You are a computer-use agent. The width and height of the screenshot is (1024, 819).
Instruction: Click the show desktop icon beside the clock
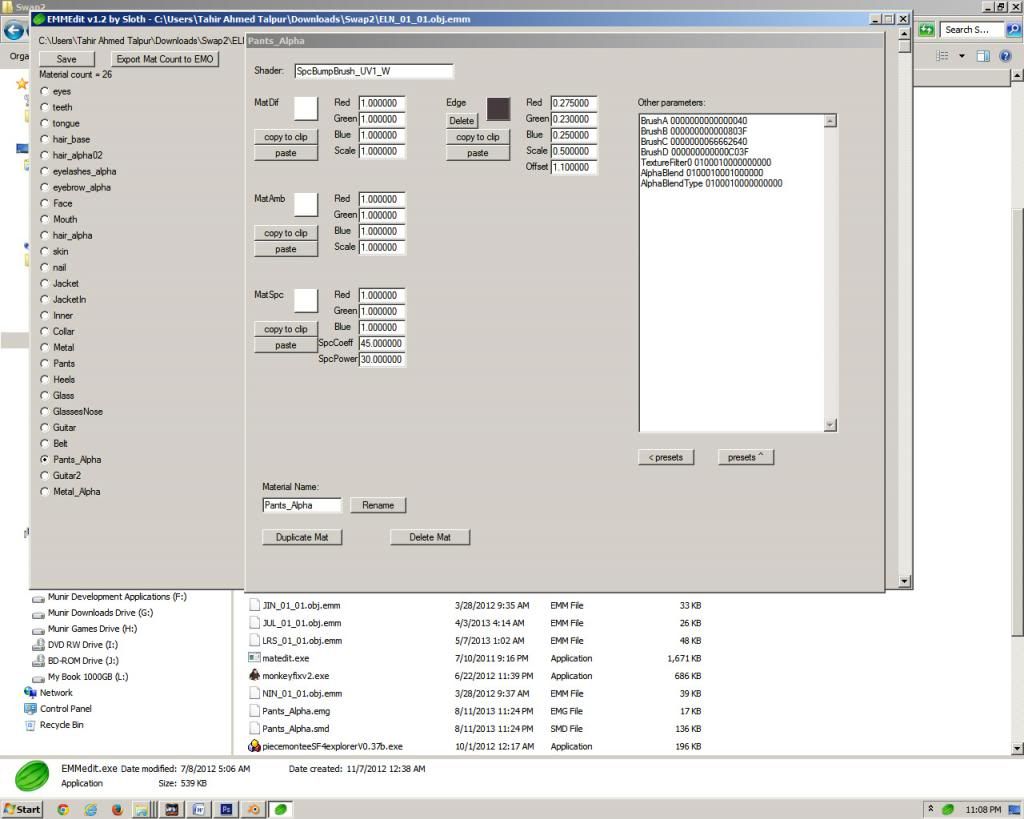click(x=1014, y=810)
